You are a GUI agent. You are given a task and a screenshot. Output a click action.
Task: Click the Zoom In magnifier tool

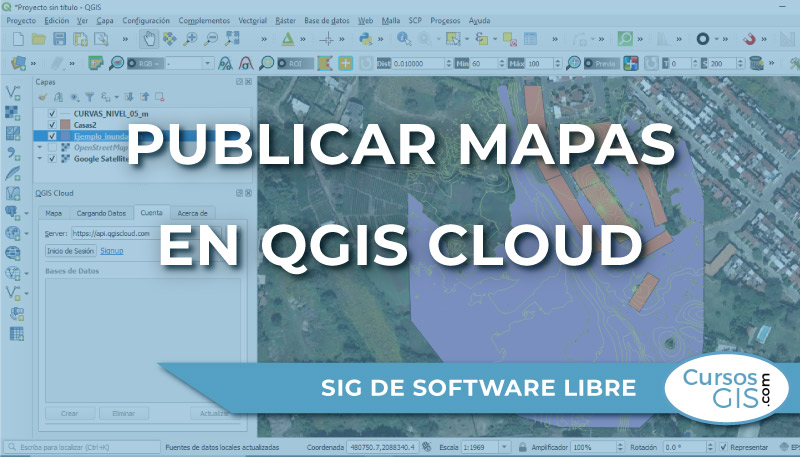point(189,39)
